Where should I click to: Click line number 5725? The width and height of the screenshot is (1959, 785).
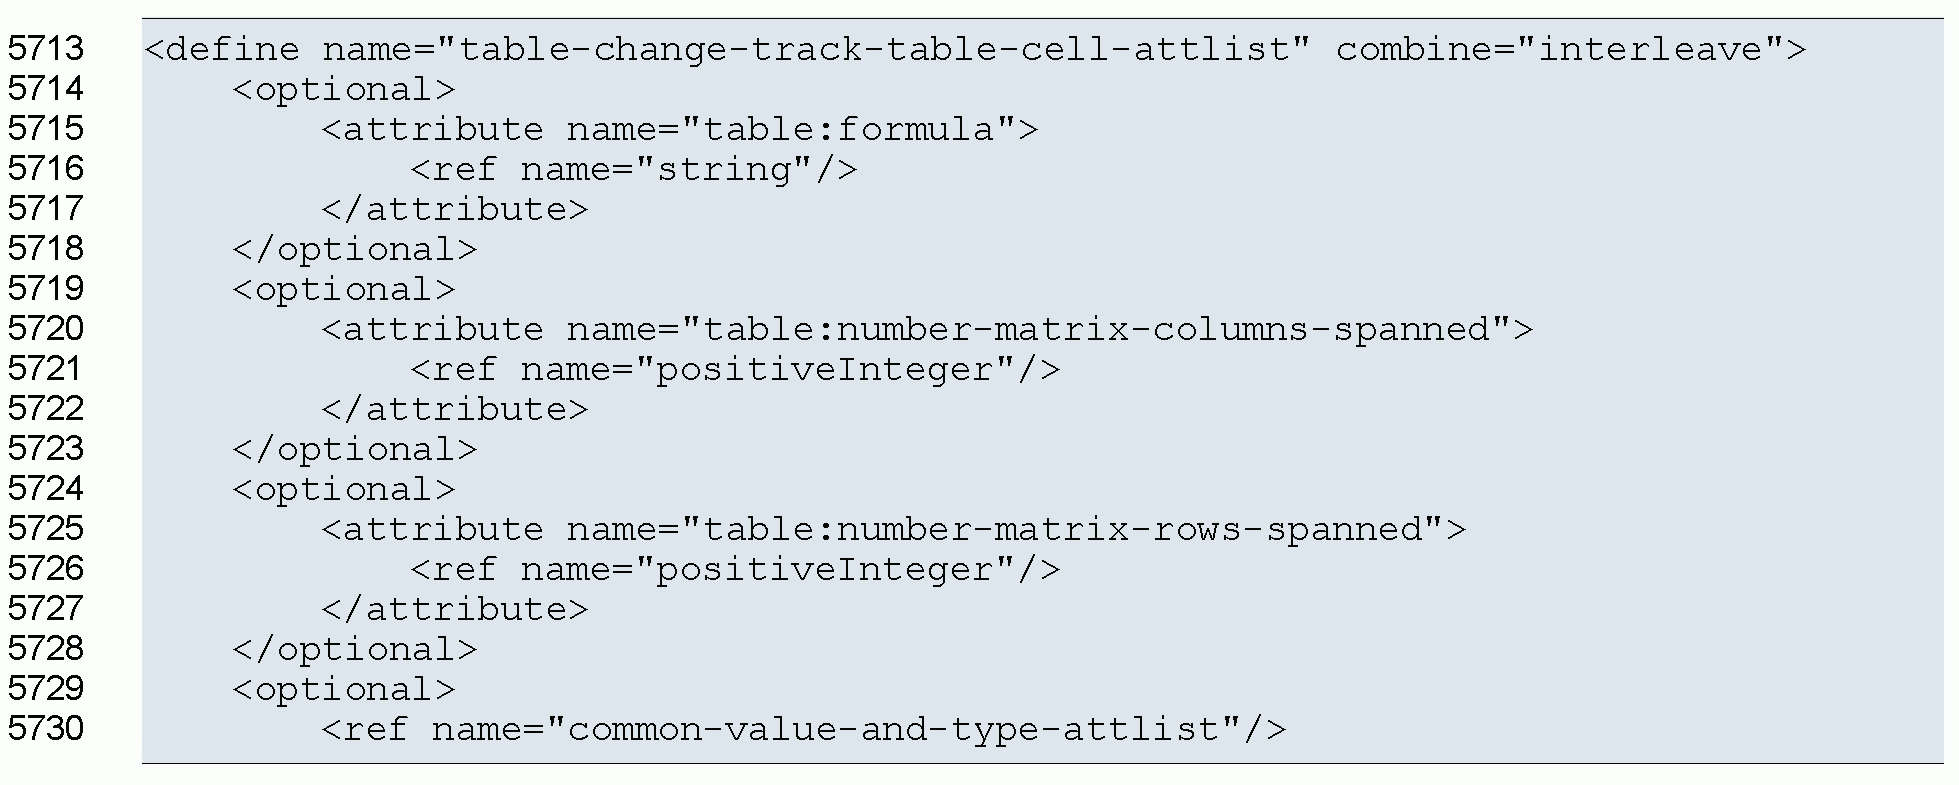click(46, 529)
